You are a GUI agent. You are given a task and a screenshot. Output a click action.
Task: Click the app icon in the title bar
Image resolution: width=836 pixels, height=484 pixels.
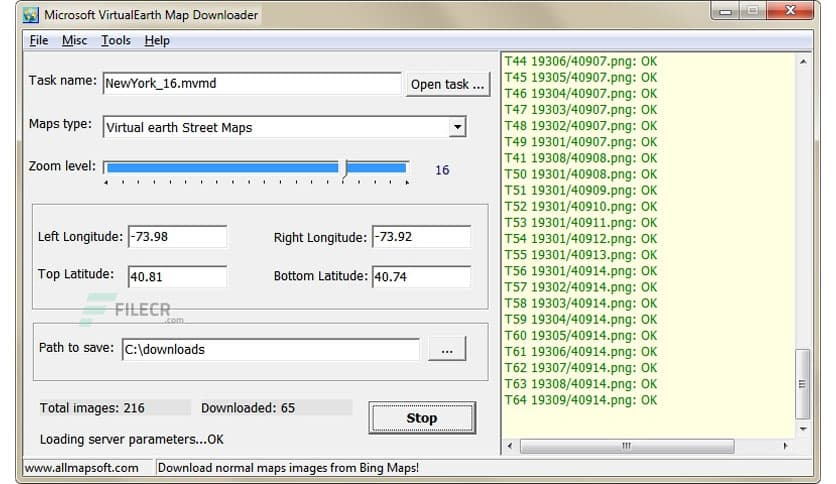click(30, 14)
